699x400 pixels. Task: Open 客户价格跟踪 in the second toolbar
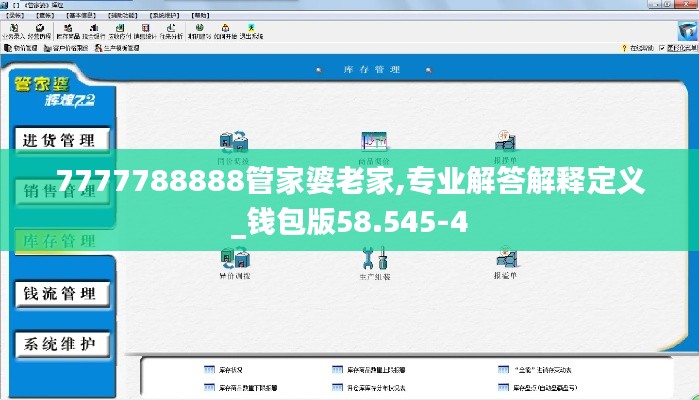pos(68,47)
